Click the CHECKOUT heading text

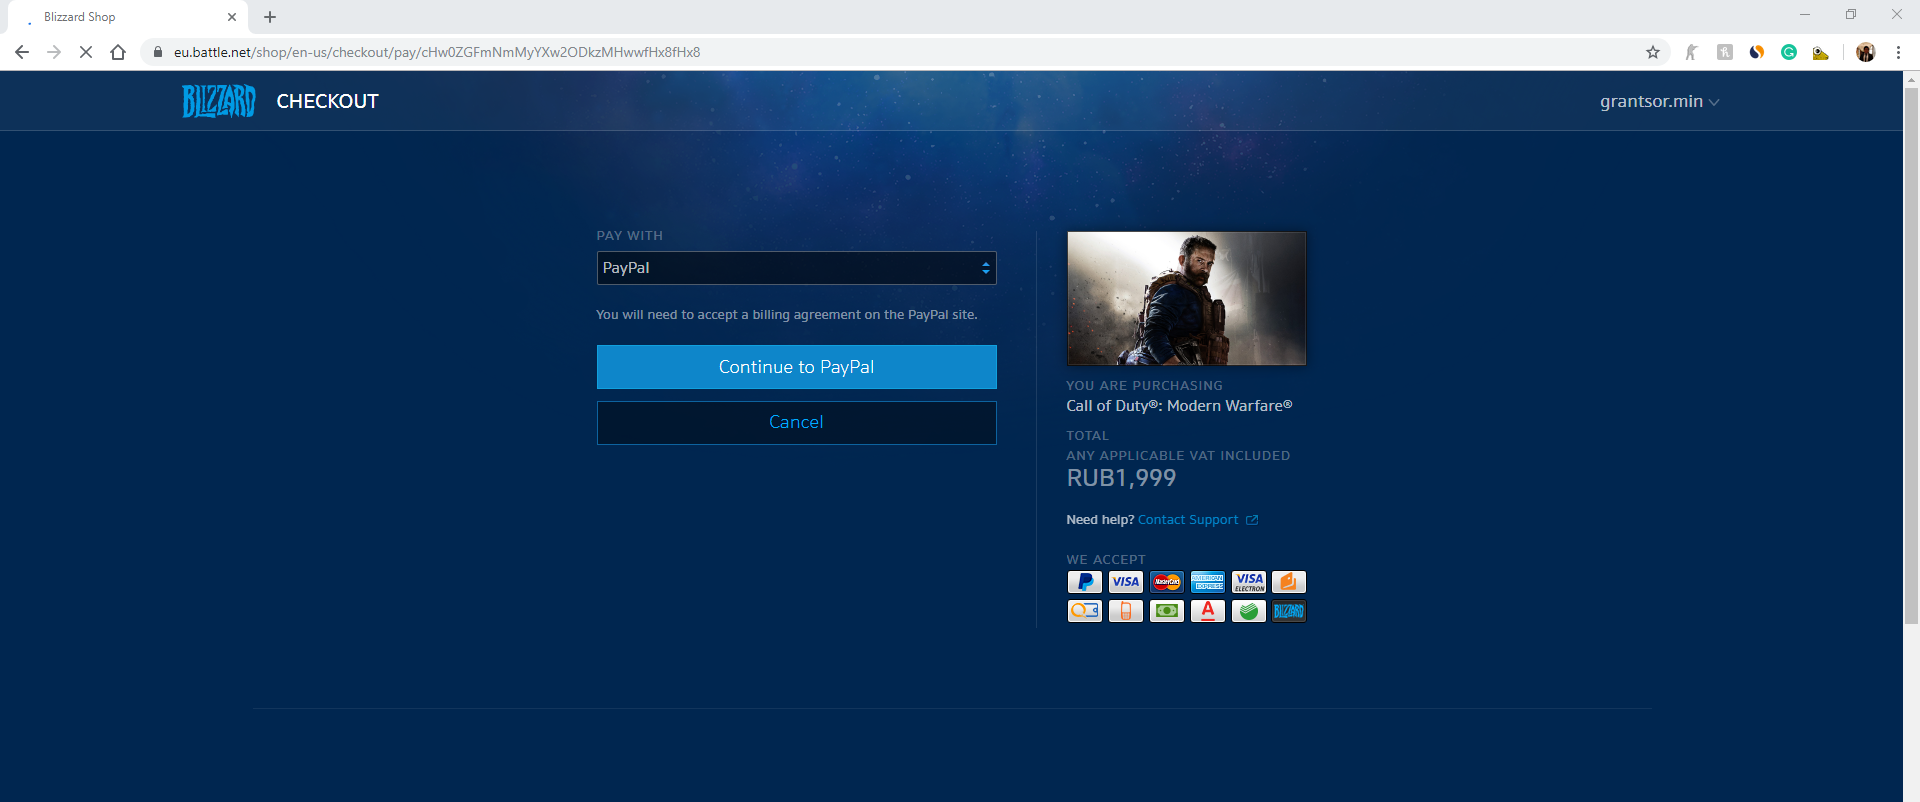327,101
